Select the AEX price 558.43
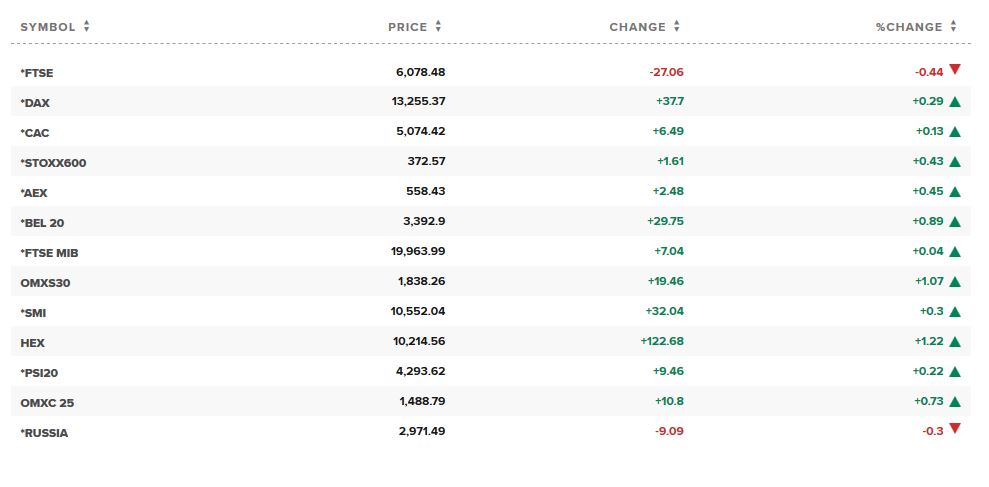Image resolution: width=989 pixels, height=487 pixels. pyautogui.click(x=426, y=191)
